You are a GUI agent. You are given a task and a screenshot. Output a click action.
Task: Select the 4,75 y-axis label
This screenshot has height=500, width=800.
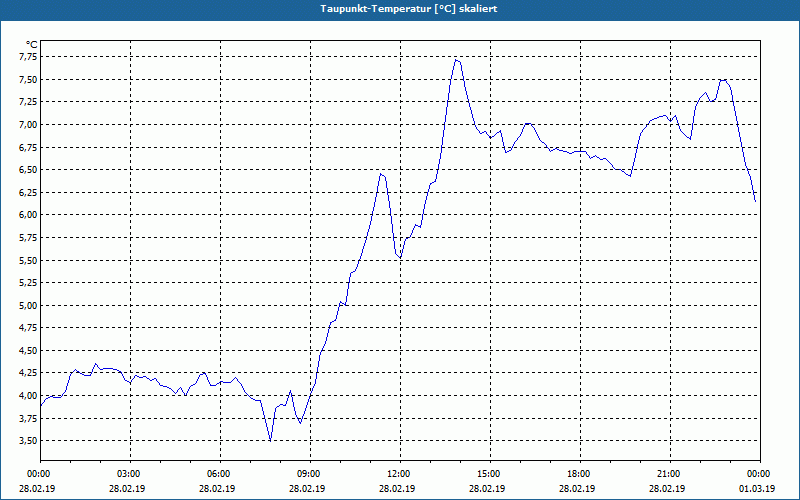[x=28, y=328]
